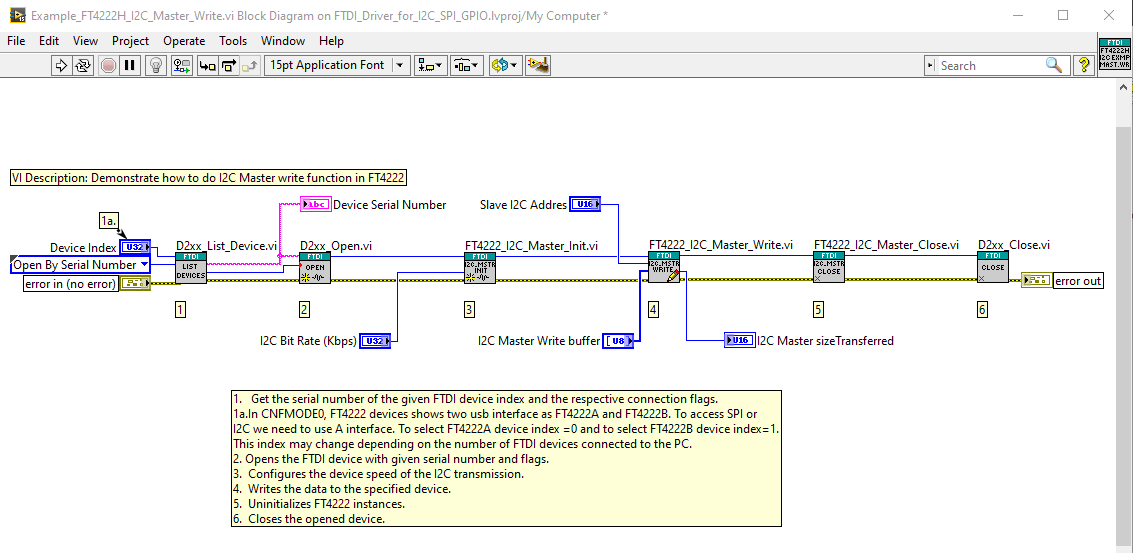Click the Run arrow button
The width and height of the screenshot is (1133, 553).
(x=60, y=65)
